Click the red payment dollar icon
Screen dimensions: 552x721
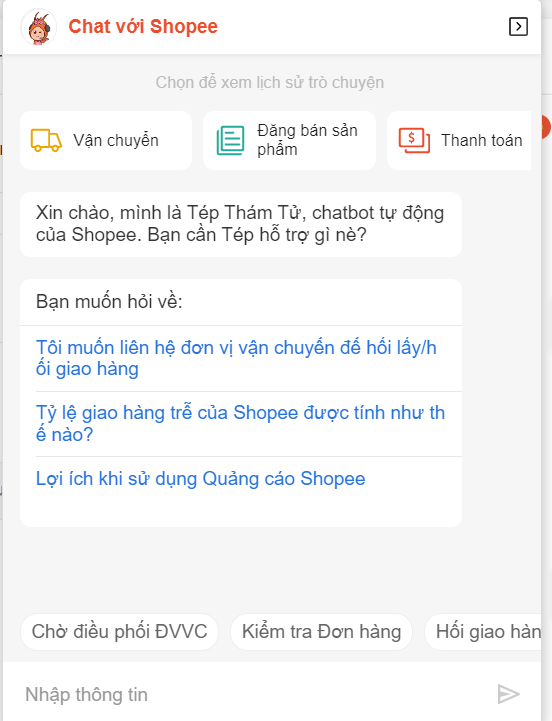point(414,140)
